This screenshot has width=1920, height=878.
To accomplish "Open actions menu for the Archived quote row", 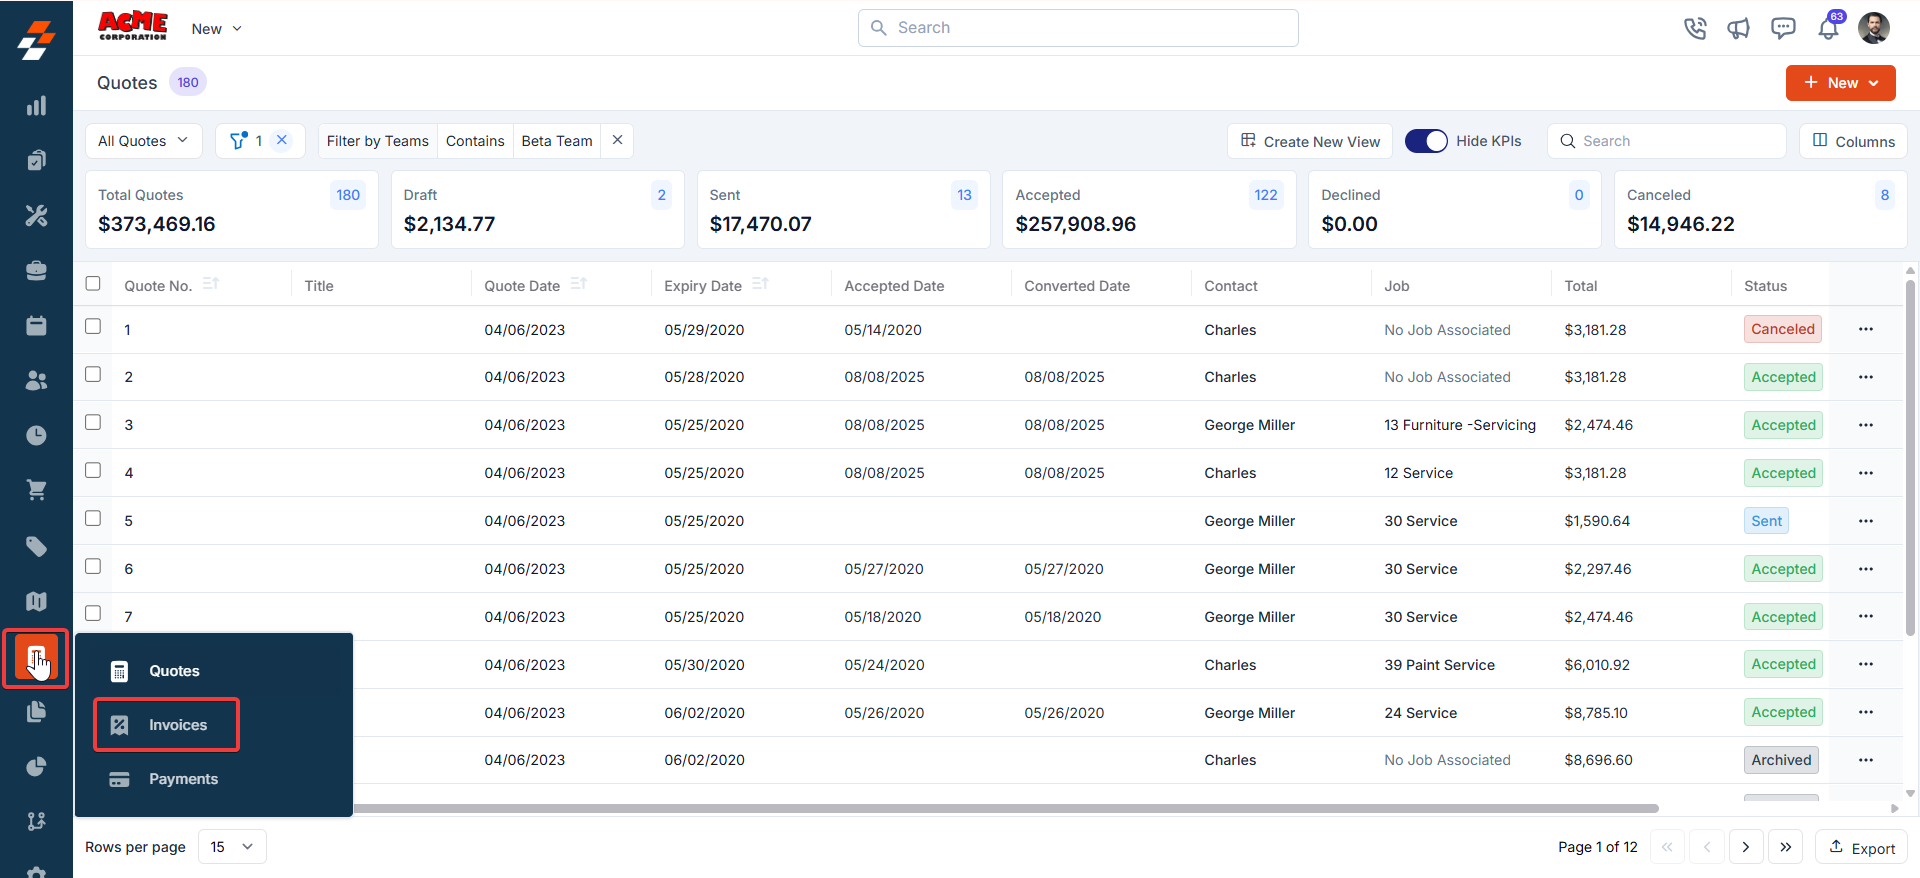I will (x=1866, y=760).
